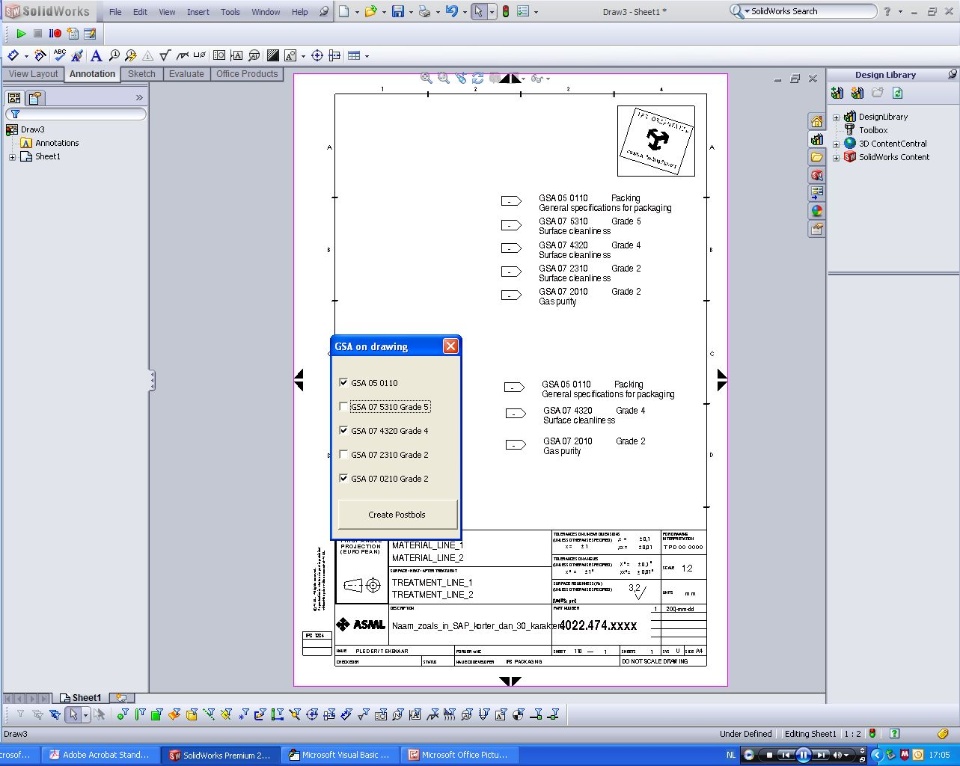Image resolution: width=960 pixels, height=766 pixels.
Task: Print the current drawing
Action: [x=424, y=11]
